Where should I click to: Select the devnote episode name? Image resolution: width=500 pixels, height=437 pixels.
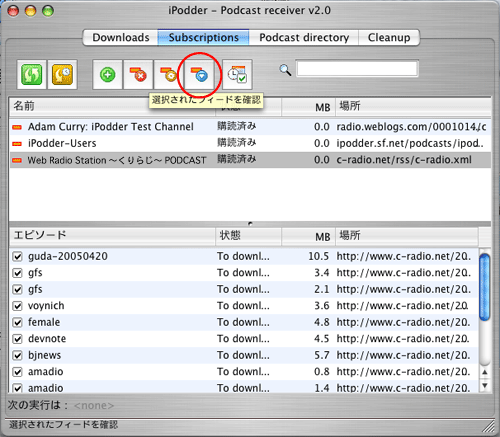pos(47,339)
